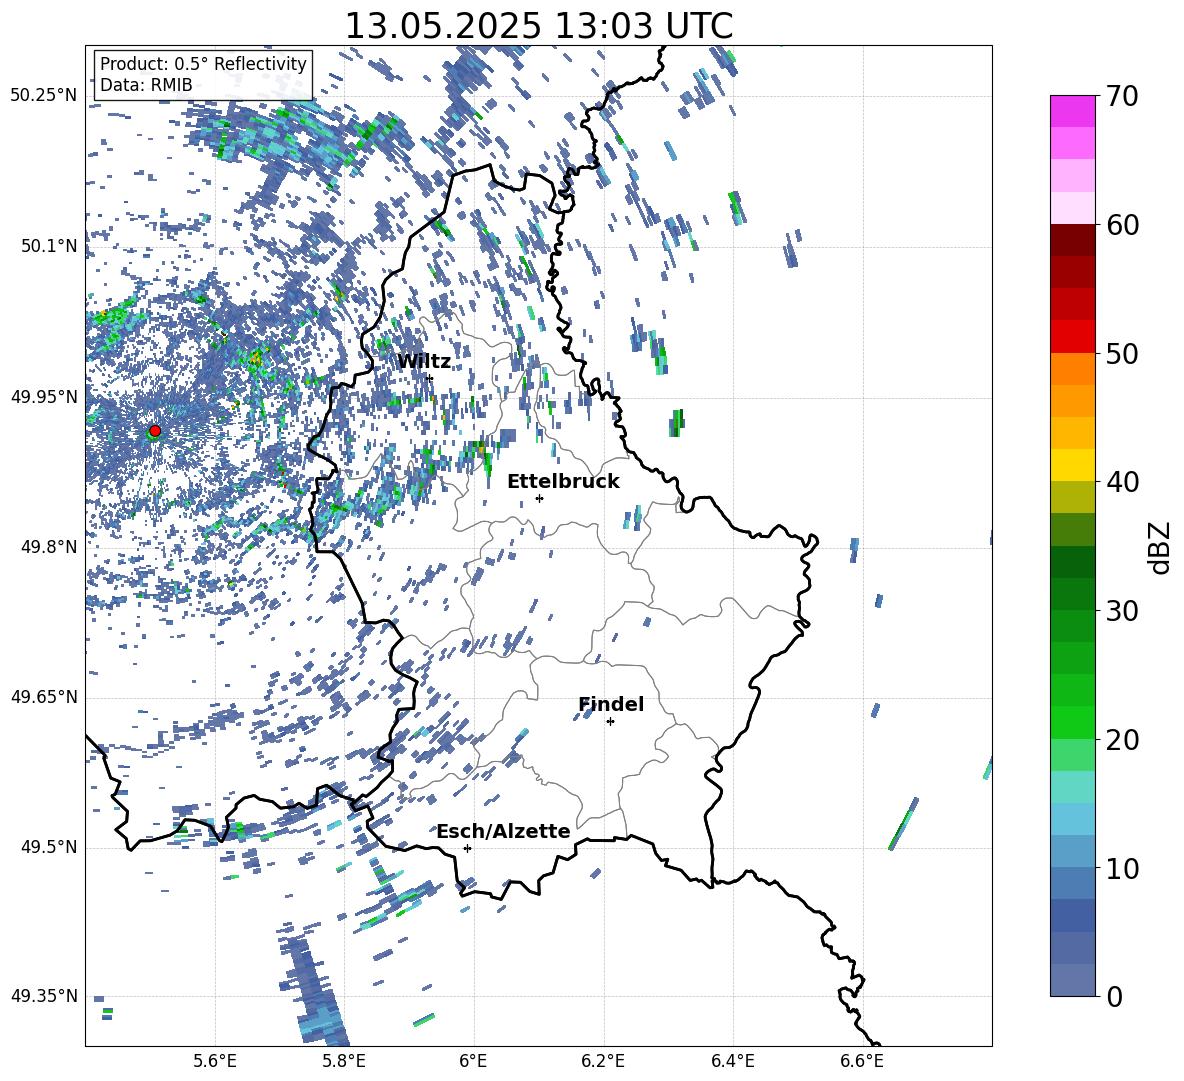Click the 5.6°E longitude label

click(215, 1061)
